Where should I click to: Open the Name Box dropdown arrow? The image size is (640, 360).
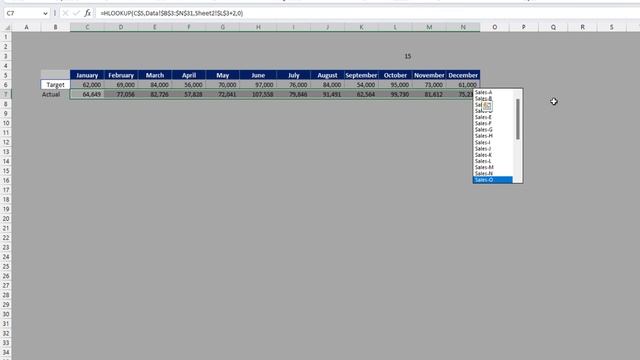[45, 13]
